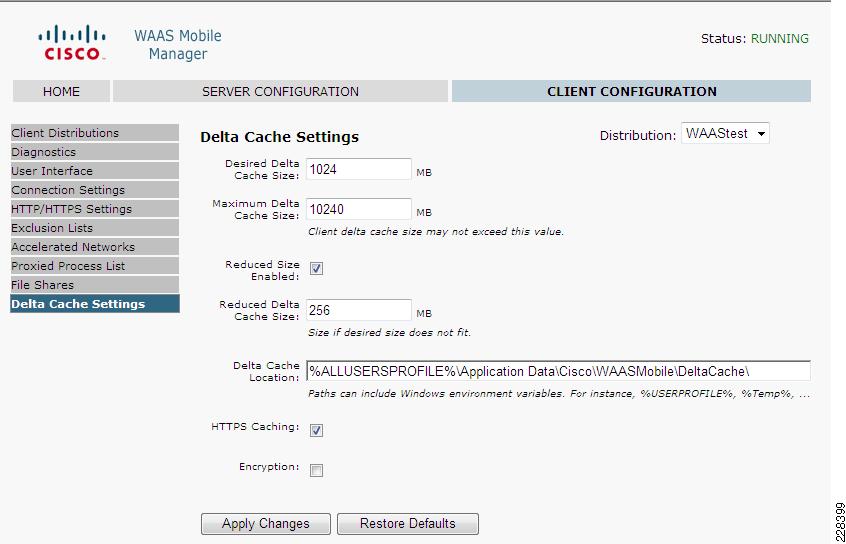Click the Restore Defaults button
The width and height of the screenshot is (846, 544).
408,523
